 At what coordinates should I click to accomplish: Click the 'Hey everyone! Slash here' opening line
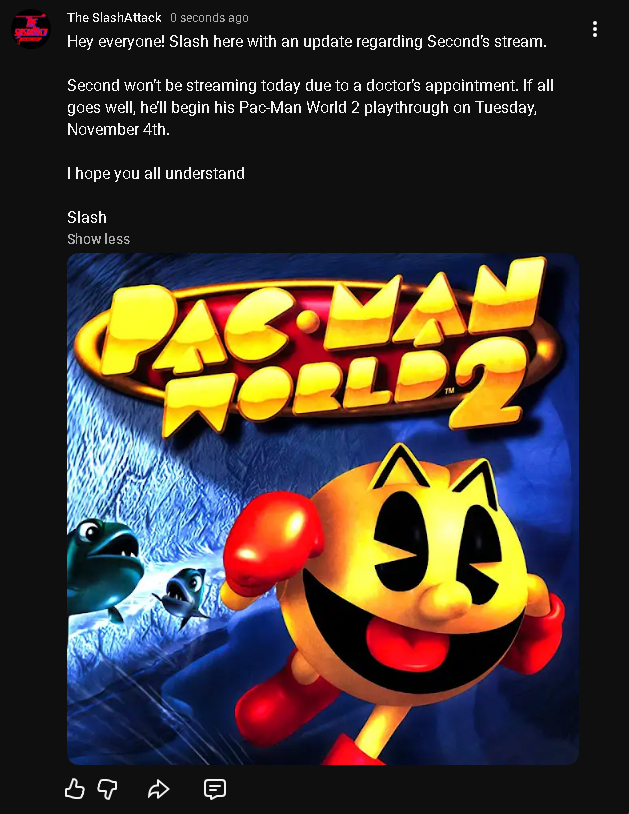pyautogui.click(x=307, y=42)
